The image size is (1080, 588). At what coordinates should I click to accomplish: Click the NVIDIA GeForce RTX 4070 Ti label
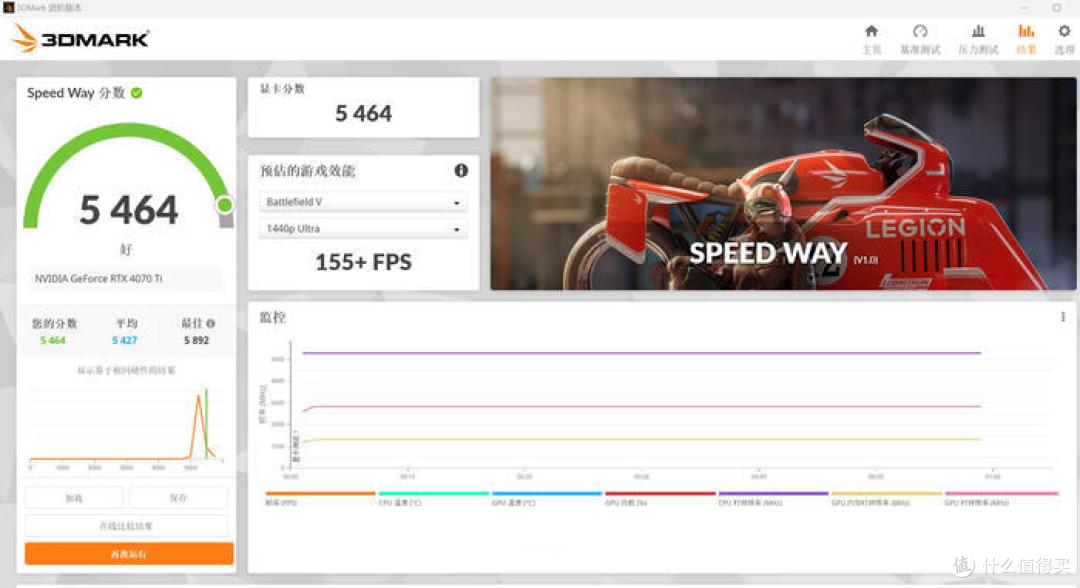(98, 279)
